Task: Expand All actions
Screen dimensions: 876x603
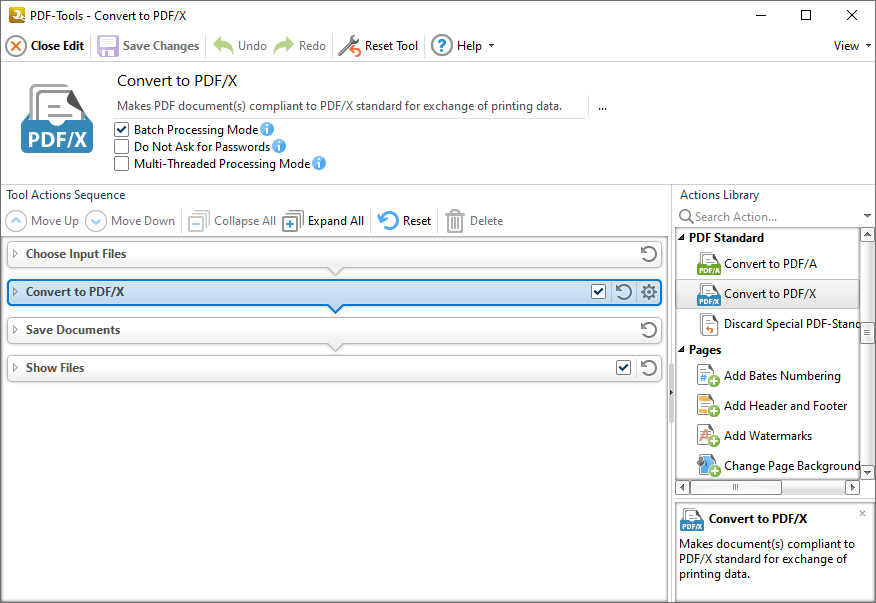Action: [x=323, y=221]
